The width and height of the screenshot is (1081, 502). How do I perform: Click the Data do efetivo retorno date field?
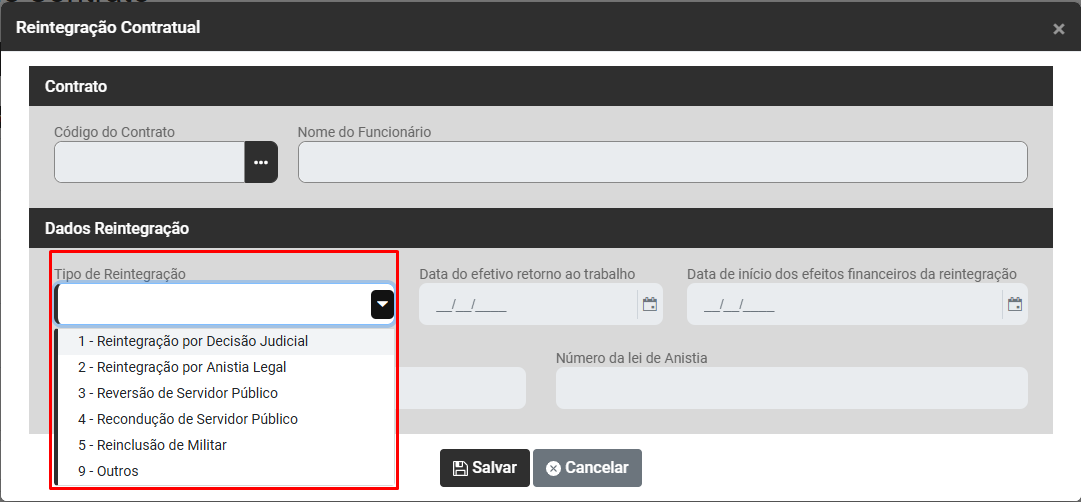(528, 304)
